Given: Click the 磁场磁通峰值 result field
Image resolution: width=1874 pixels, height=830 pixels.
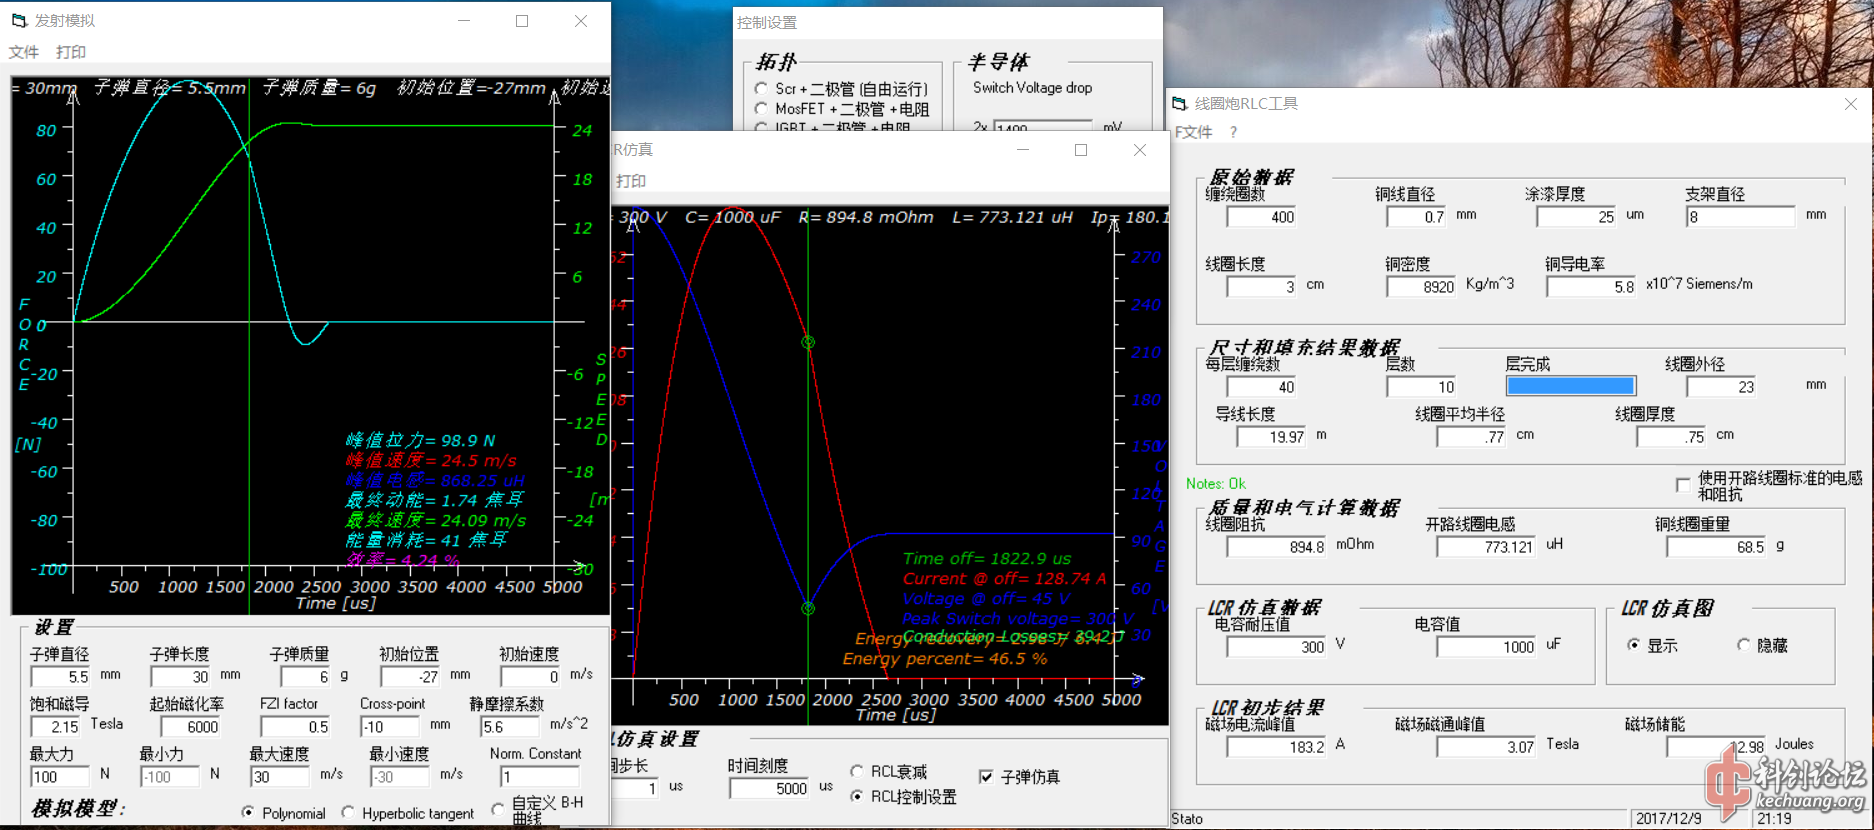Looking at the screenshot, I should coord(1486,747).
